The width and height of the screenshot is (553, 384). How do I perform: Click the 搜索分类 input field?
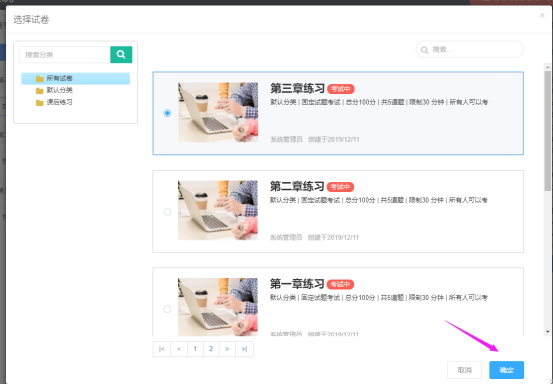65,55
